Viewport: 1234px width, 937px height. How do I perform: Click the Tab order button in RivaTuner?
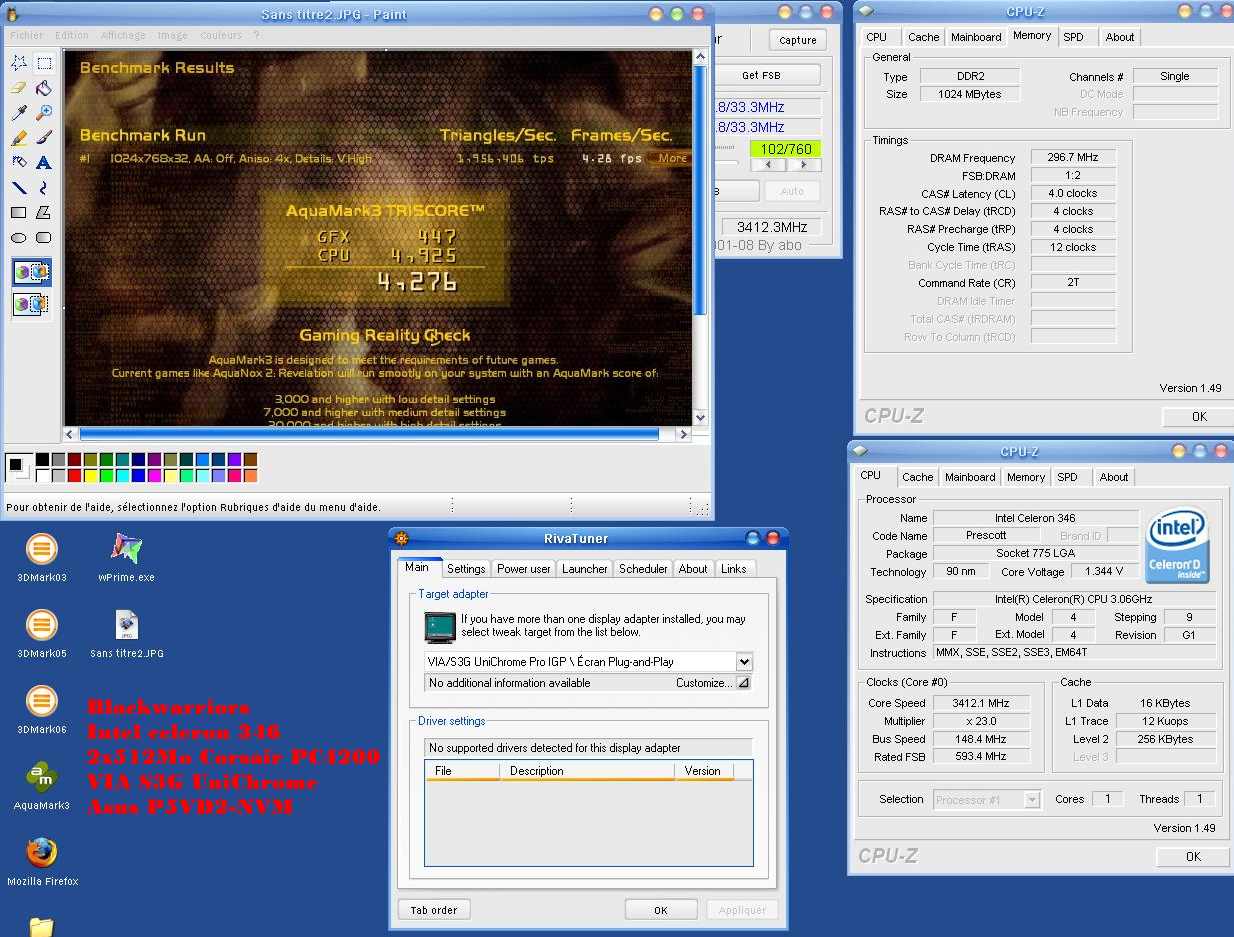point(434,910)
